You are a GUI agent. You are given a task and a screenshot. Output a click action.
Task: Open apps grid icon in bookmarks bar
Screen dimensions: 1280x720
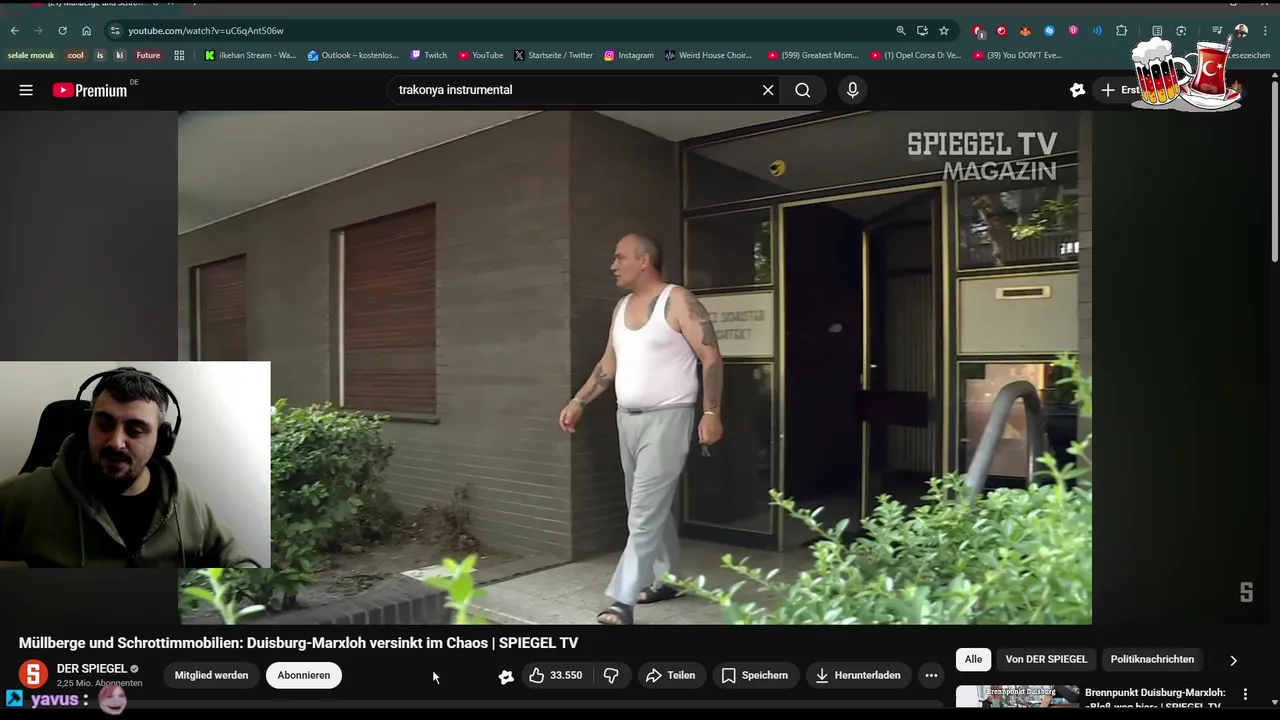[x=179, y=56]
